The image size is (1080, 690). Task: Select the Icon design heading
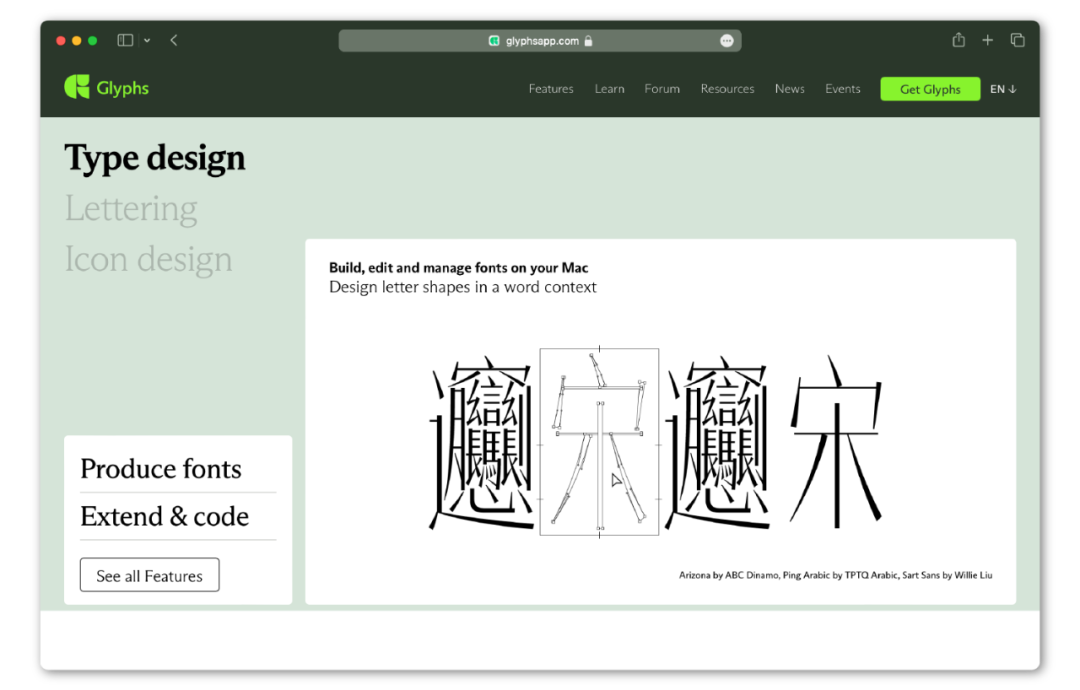click(x=148, y=260)
